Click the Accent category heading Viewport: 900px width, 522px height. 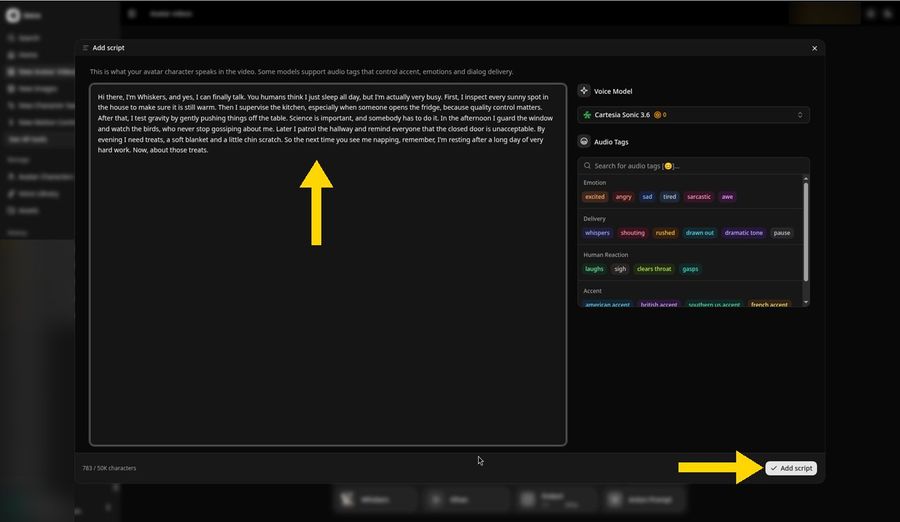pyautogui.click(x=592, y=291)
